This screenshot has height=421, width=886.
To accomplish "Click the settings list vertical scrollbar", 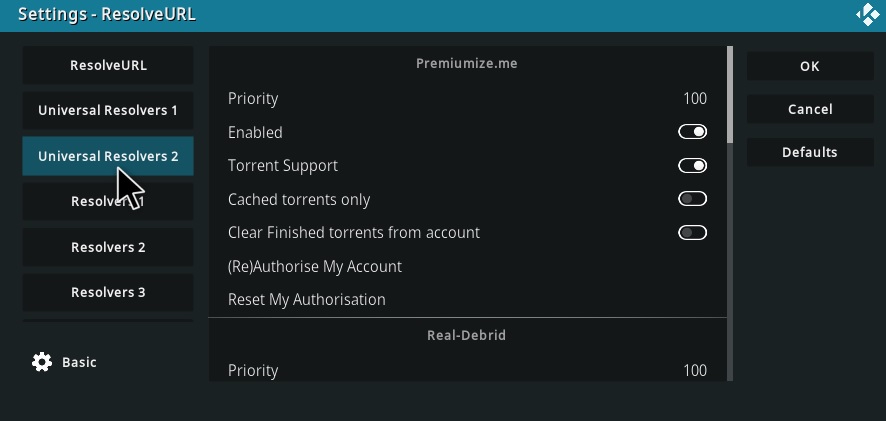I will [x=730, y=214].
